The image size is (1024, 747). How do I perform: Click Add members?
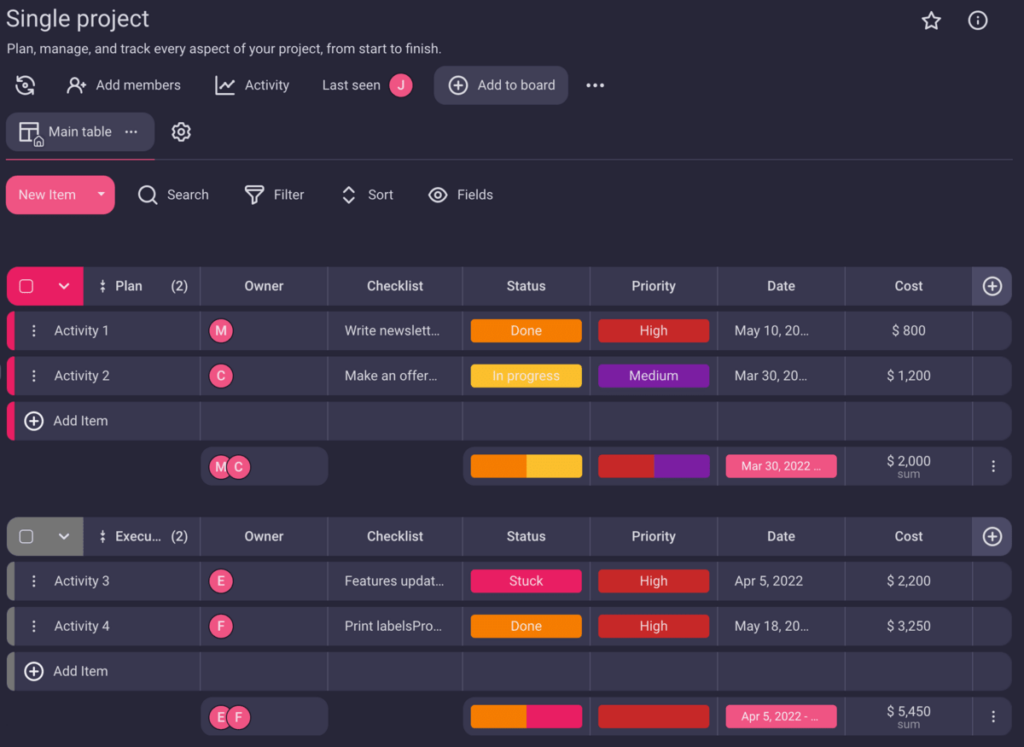(124, 86)
